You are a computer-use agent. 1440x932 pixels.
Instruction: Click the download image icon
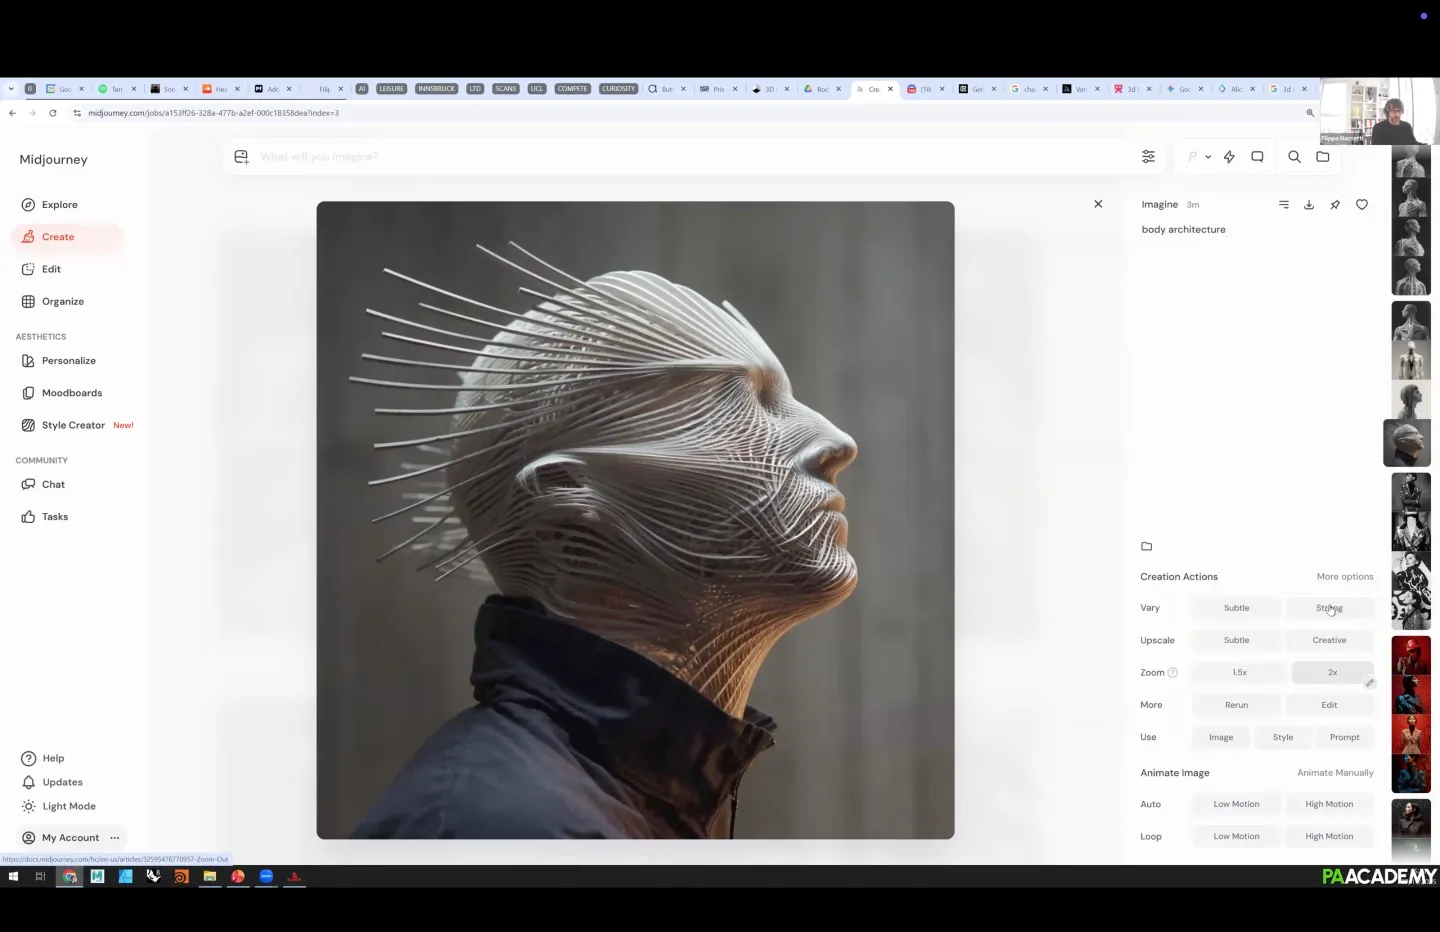pyautogui.click(x=1309, y=205)
